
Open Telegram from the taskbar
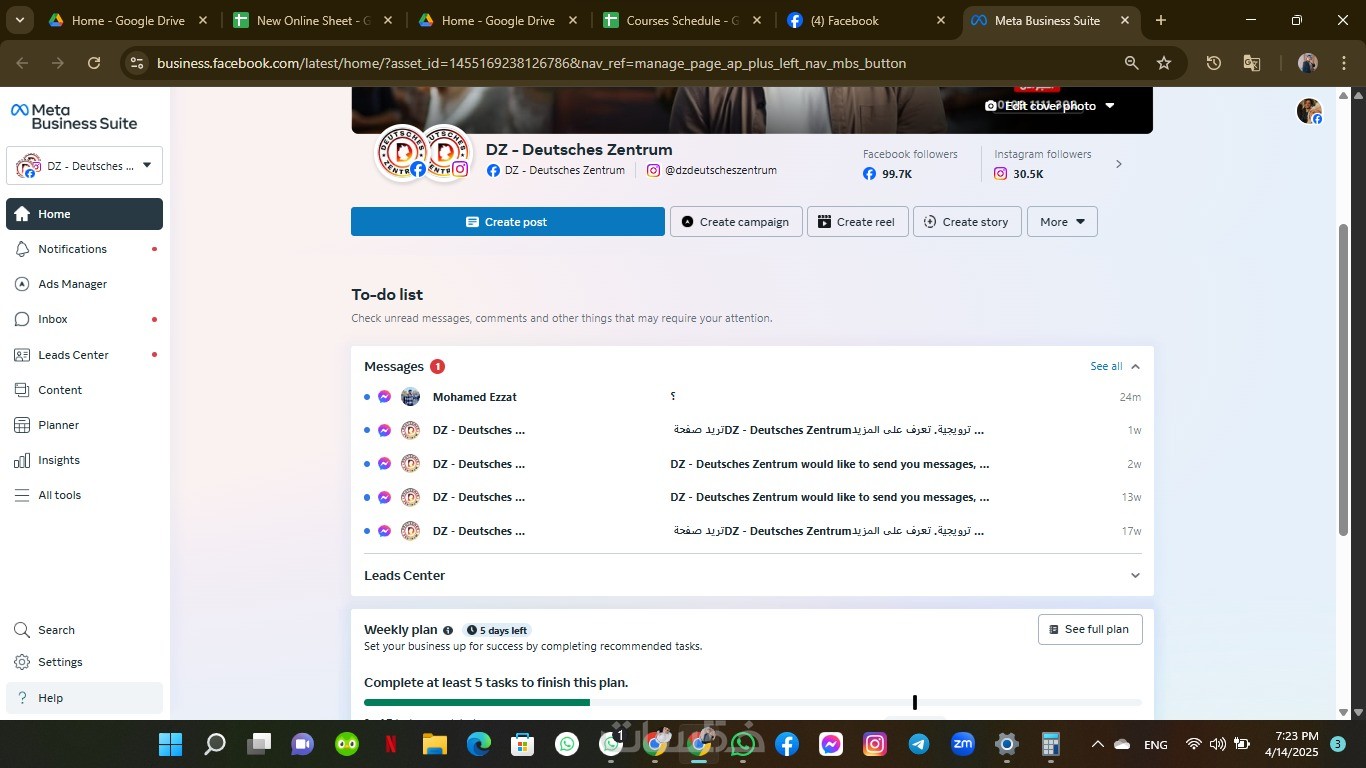point(919,744)
